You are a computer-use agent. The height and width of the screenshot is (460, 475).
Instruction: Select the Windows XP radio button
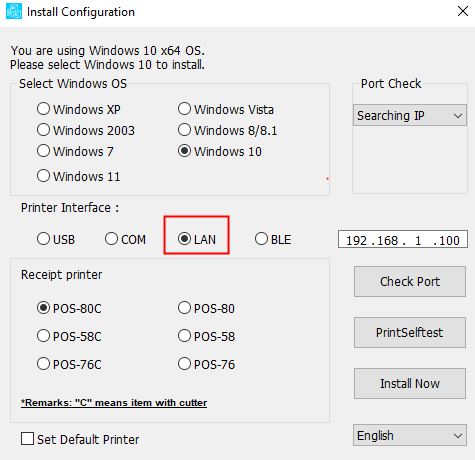click(43, 109)
